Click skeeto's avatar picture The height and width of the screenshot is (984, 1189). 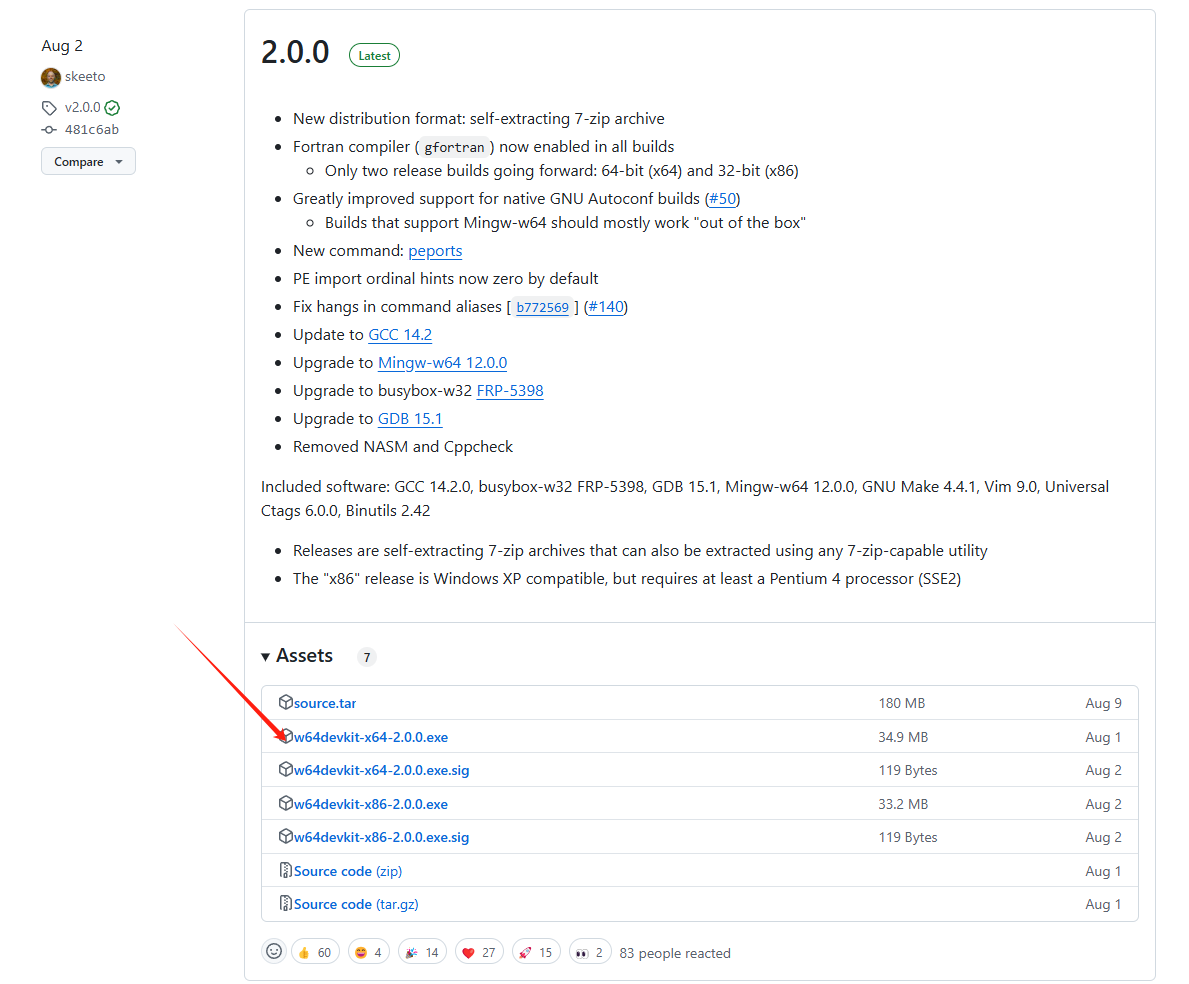[x=51, y=77]
